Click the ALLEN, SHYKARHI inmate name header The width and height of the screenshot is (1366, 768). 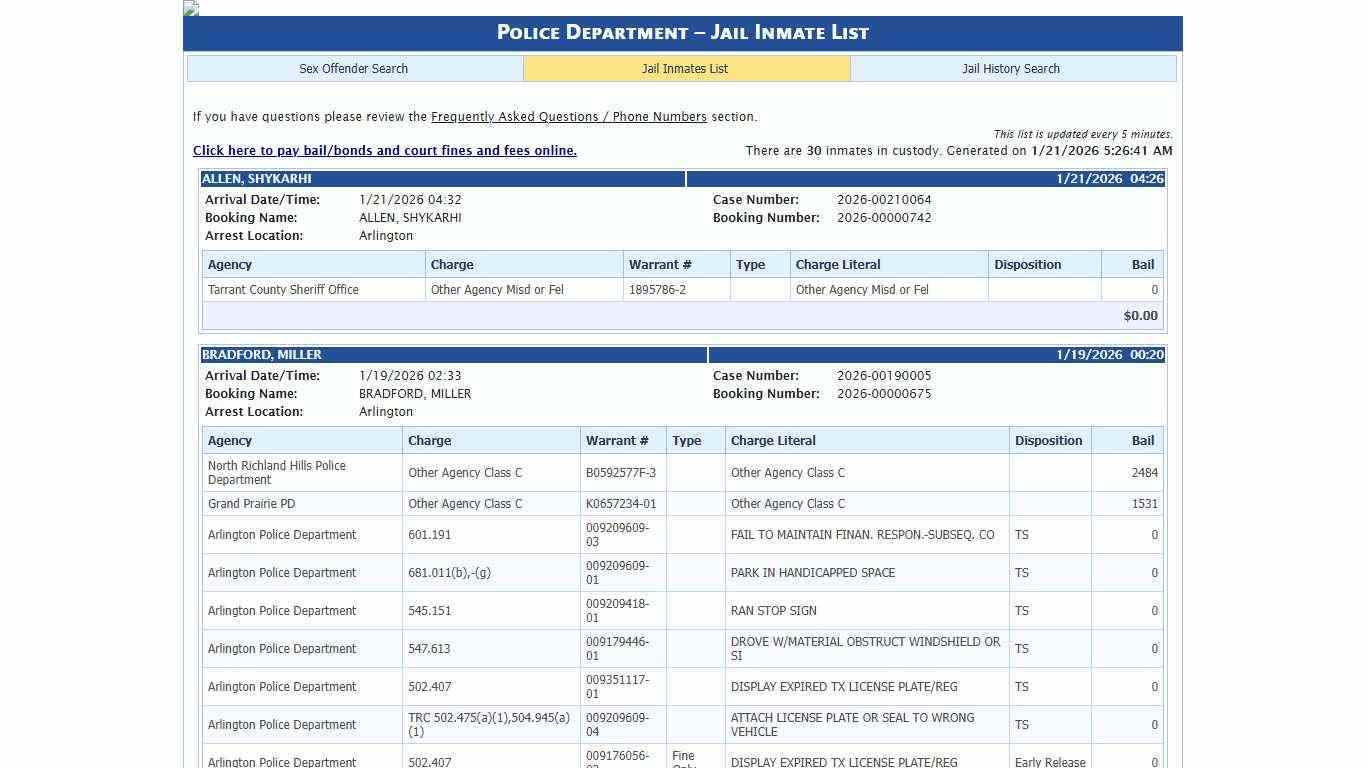click(257, 179)
